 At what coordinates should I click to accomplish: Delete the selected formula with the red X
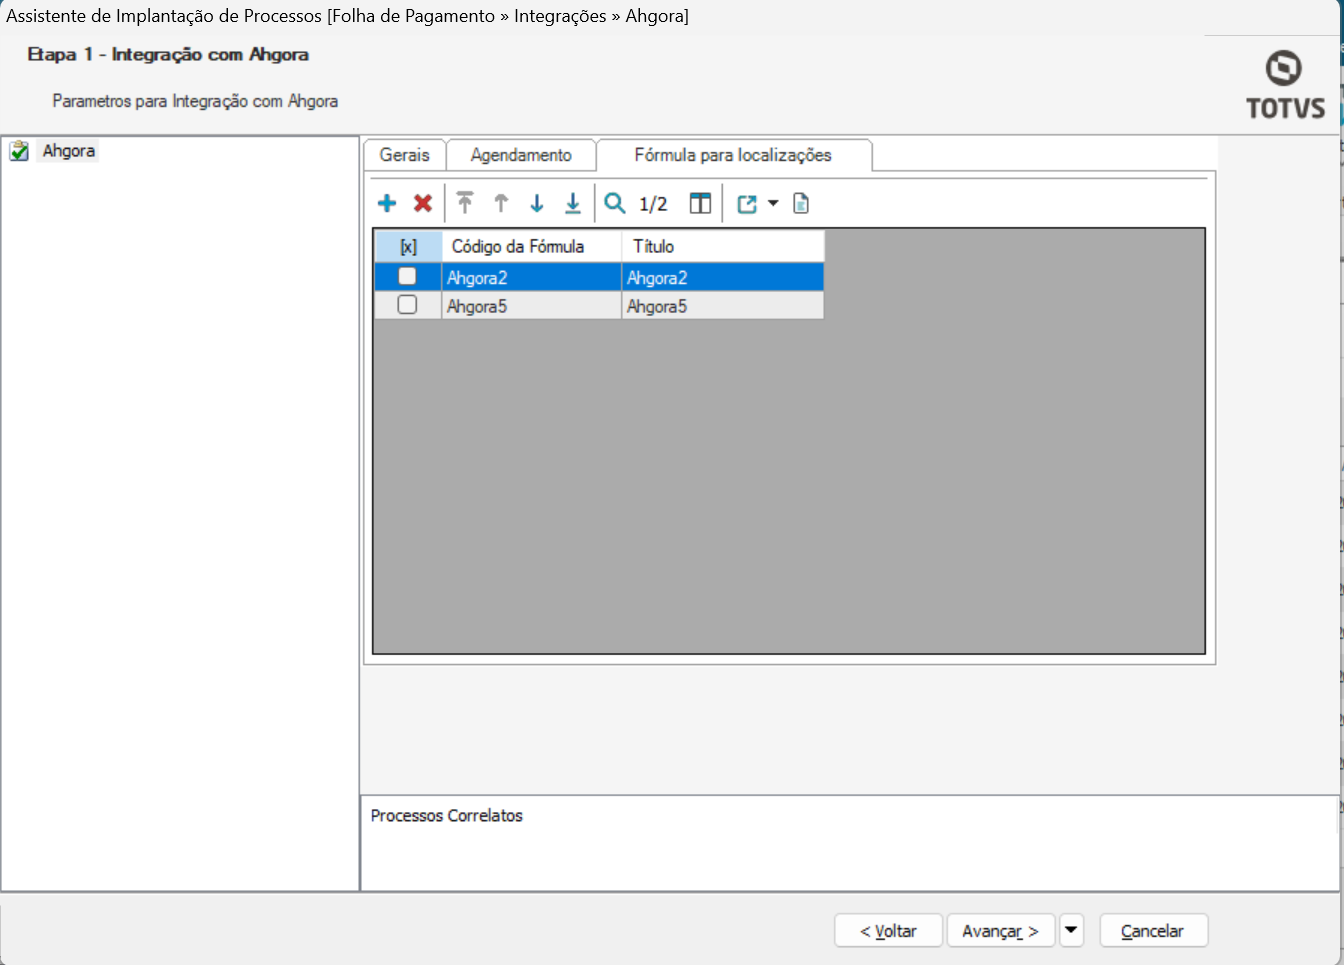coord(423,204)
